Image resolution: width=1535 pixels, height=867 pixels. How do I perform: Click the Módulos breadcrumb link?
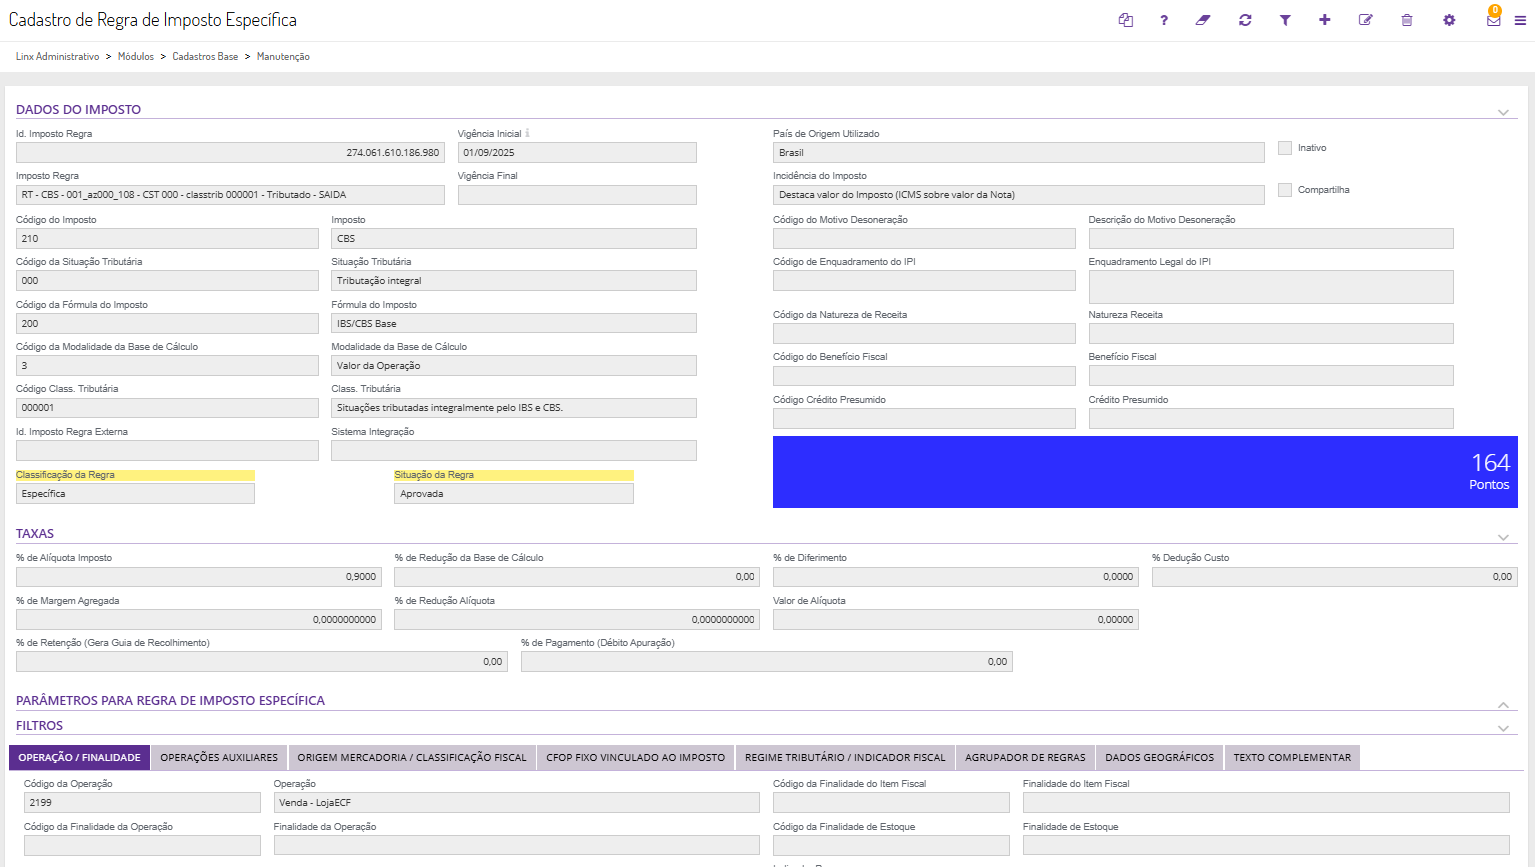tap(136, 57)
